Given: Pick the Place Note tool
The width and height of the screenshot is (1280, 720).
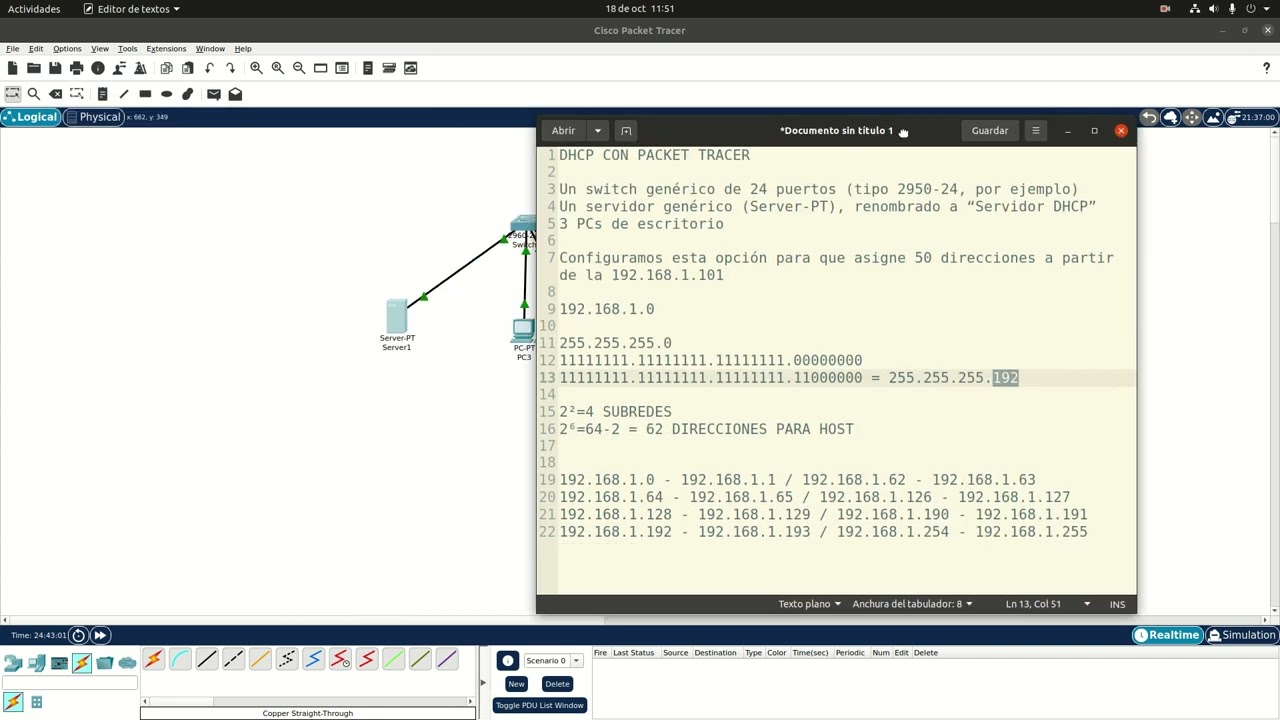Looking at the screenshot, I should (102, 94).
